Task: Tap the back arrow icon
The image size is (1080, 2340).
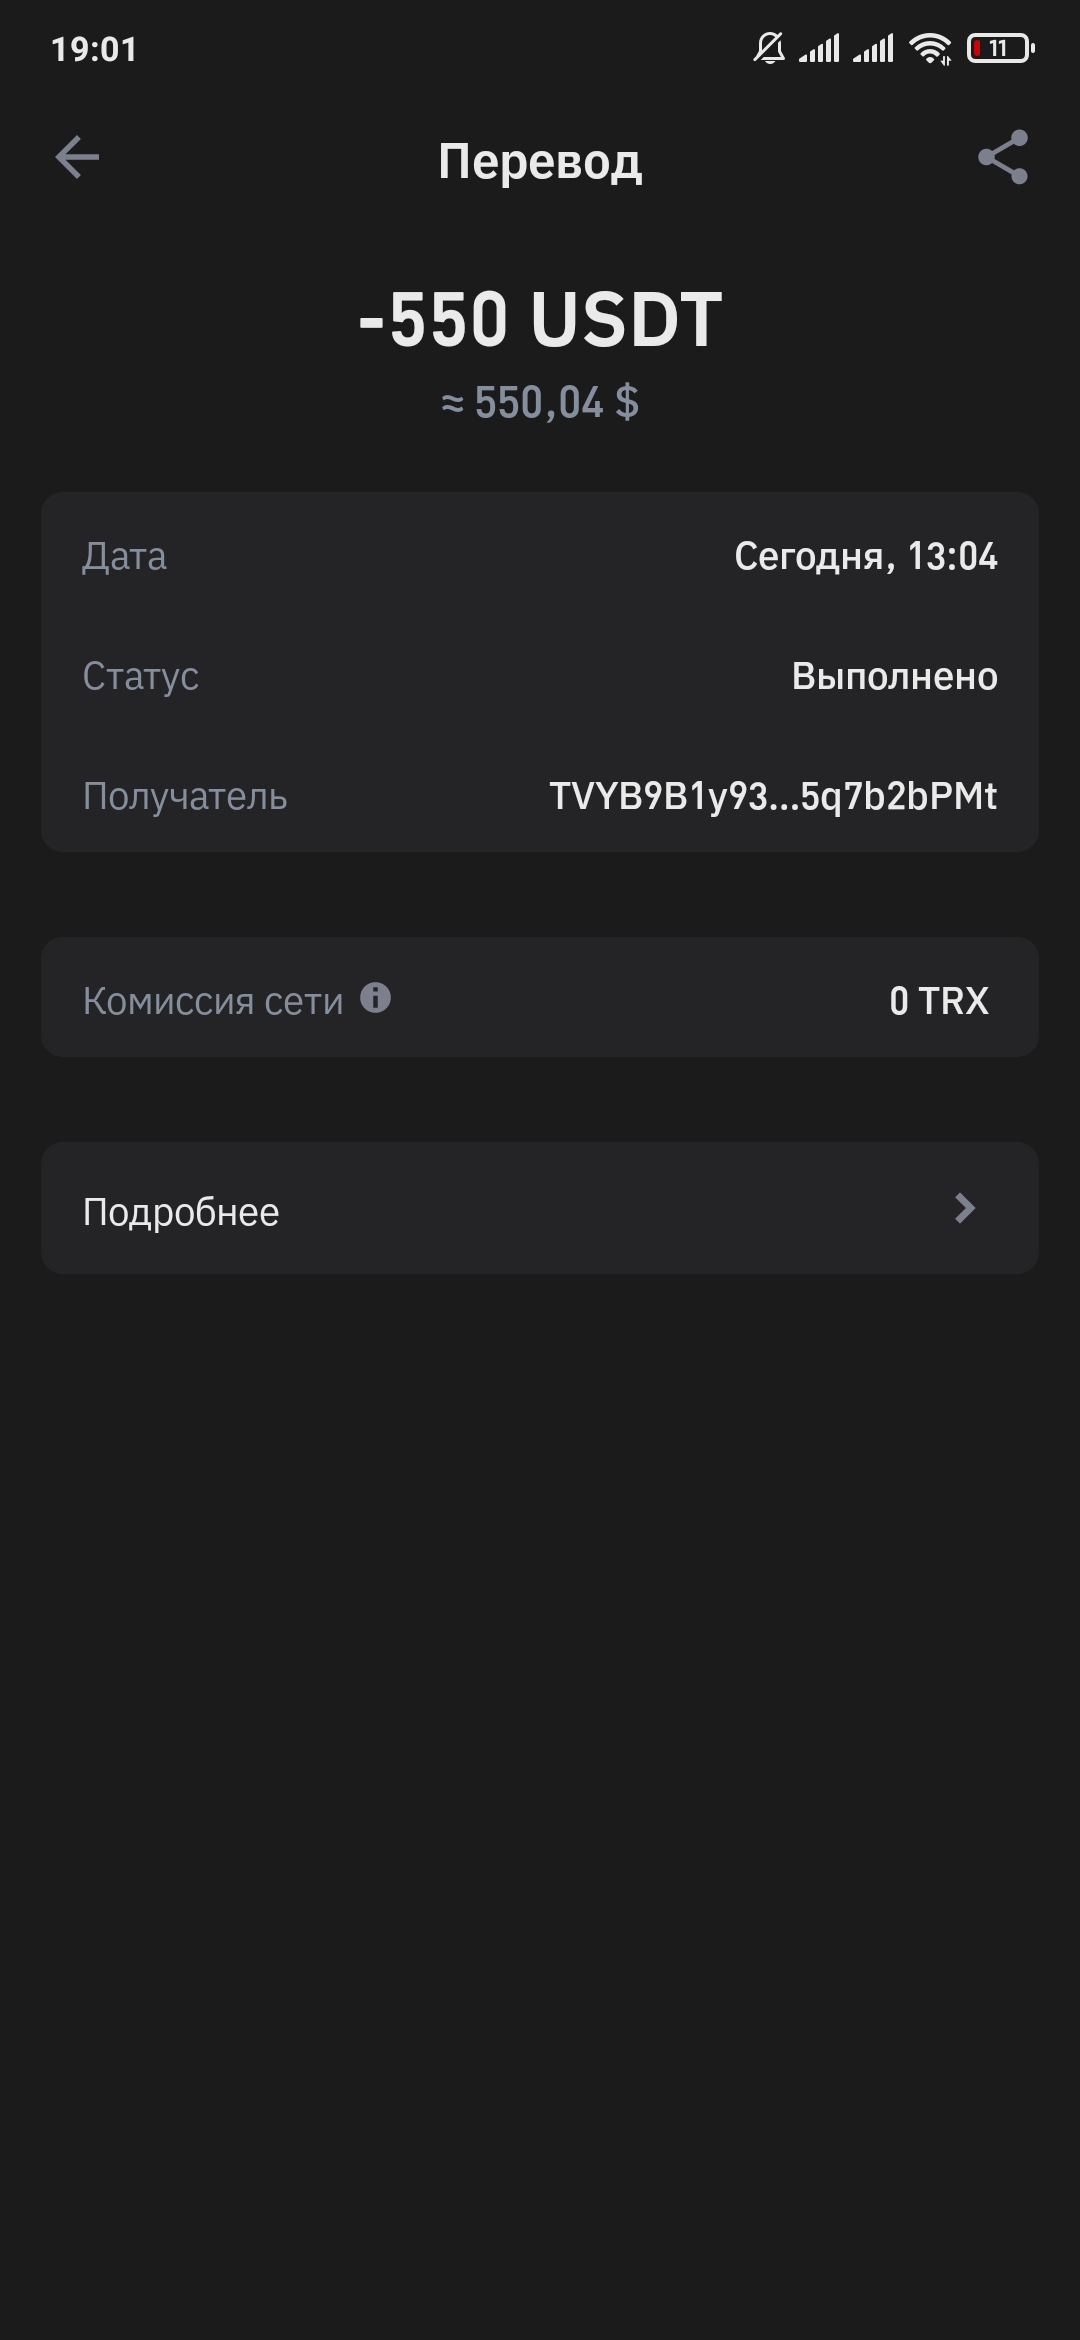Action: (77, 158)
